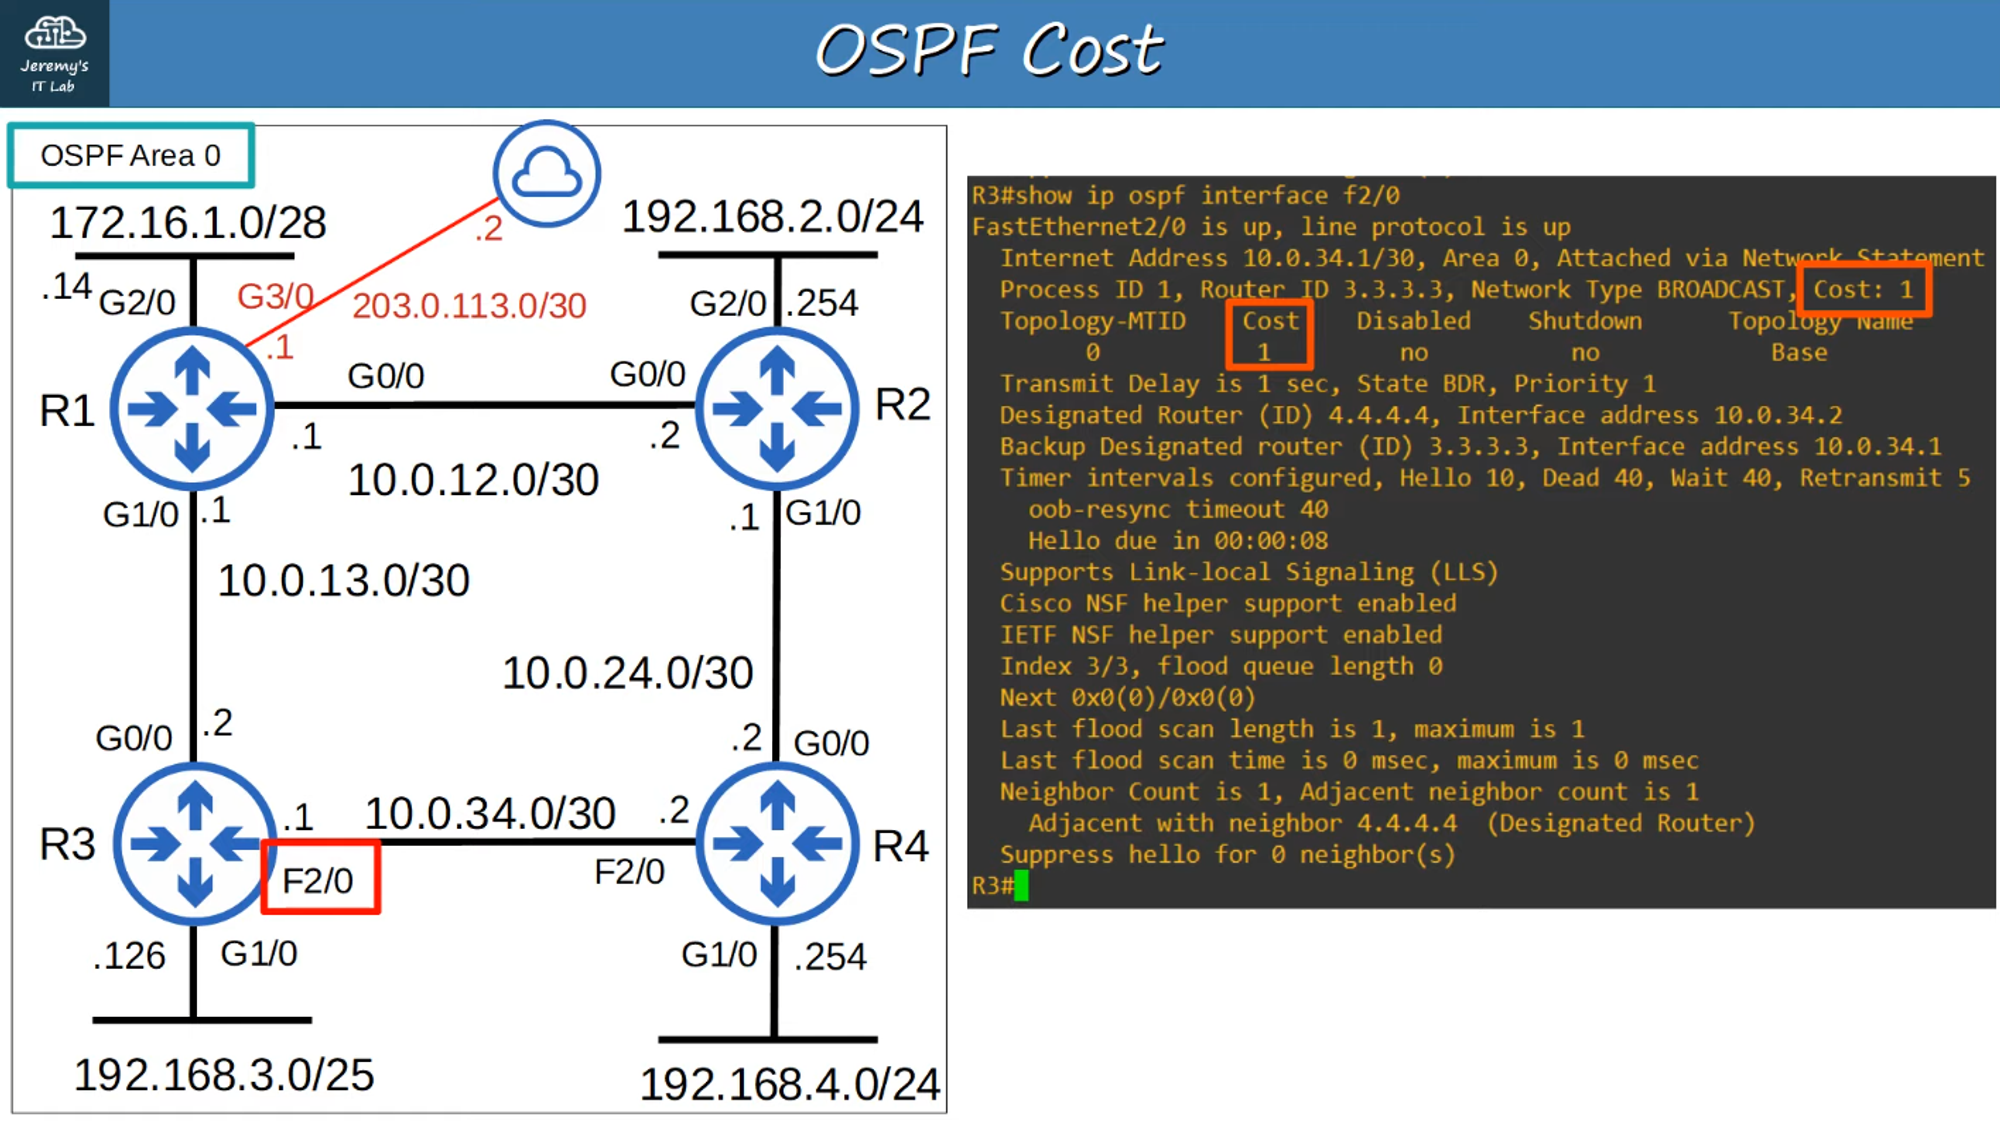Select the 172.16.1.0/28 network segment
Viewport: 2000px width, 1121px height.
pos(189,222)
